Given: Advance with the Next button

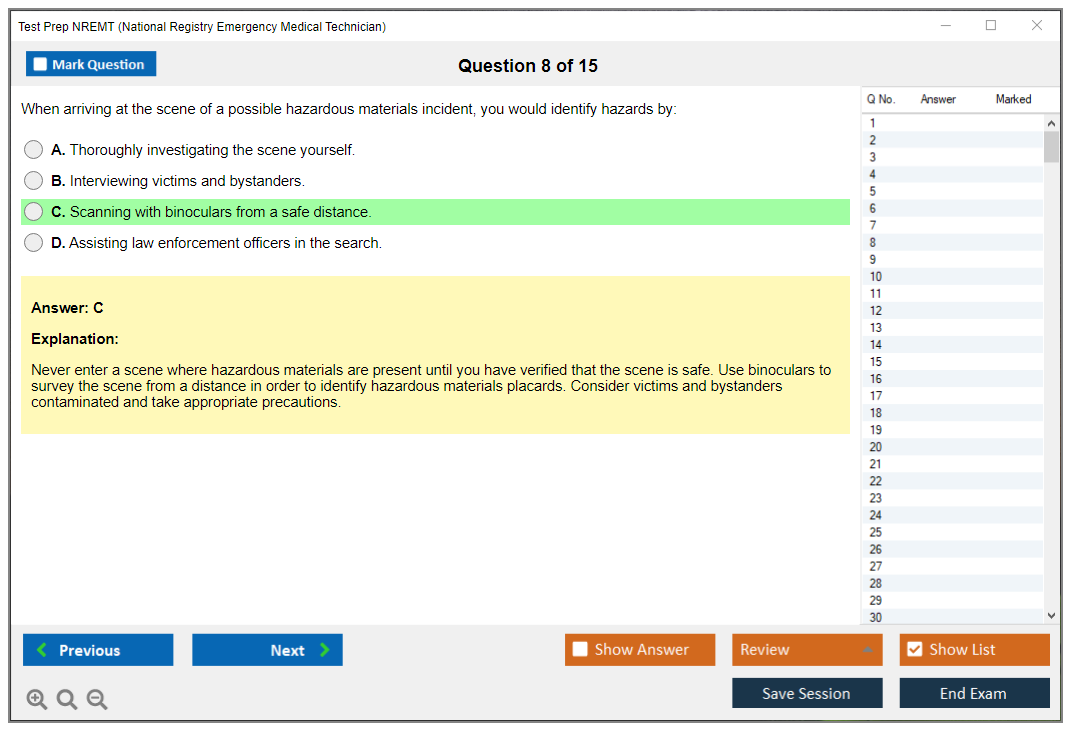Looking at the screenshot, I should tap(267, 650).
